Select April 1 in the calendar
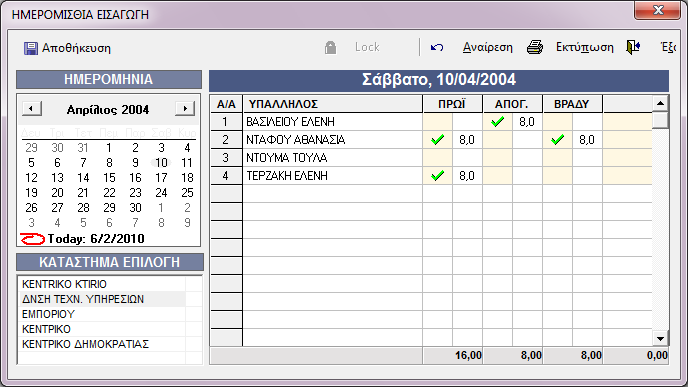Viewport: 688px width, 387px height. 109,148
